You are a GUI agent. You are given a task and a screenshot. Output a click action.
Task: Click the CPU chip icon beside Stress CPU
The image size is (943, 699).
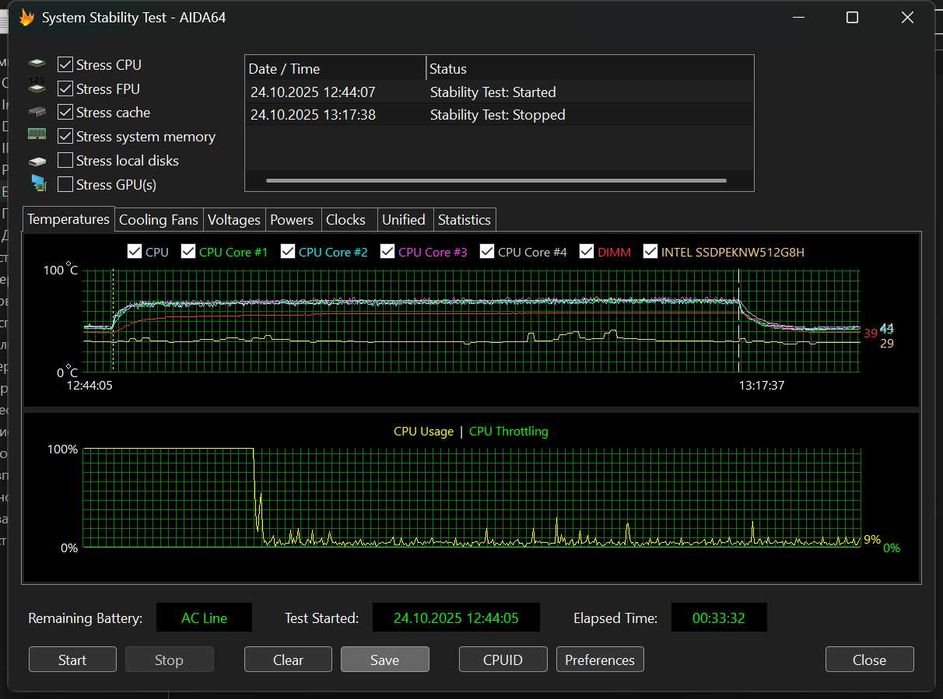(x=37, y=63)
